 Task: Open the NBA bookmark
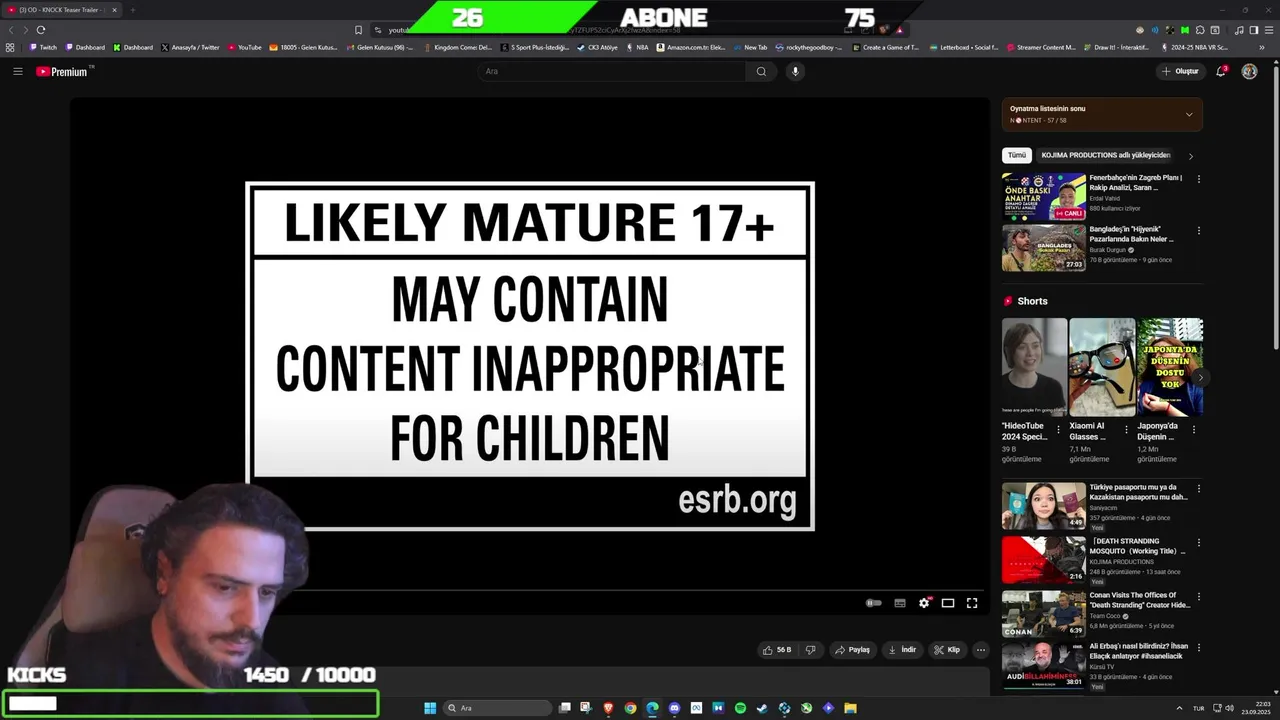coord(637,47)
